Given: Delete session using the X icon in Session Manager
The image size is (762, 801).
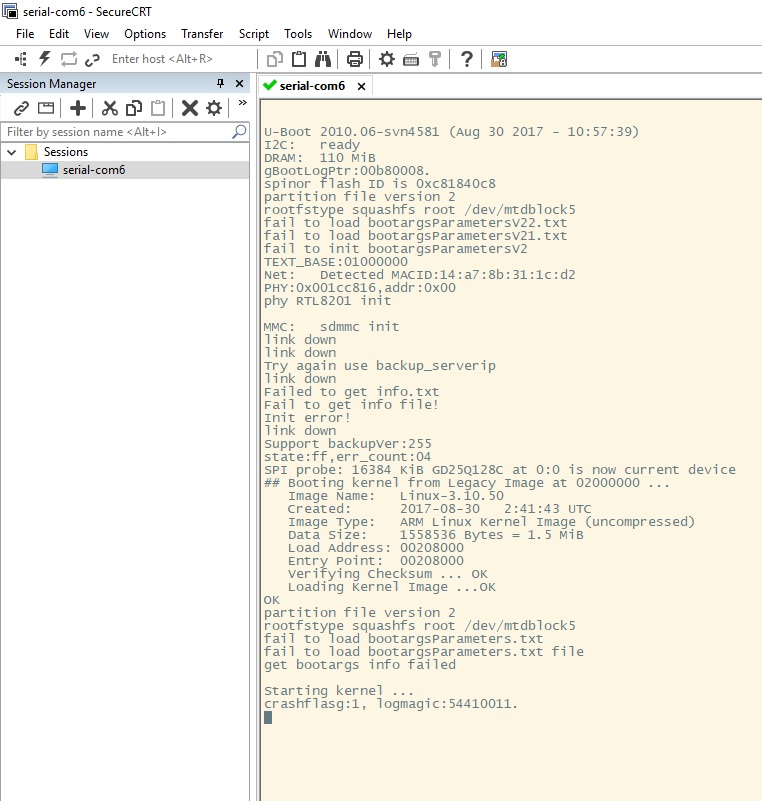Looking at the screenshot, I should click(x=189, y=108).
